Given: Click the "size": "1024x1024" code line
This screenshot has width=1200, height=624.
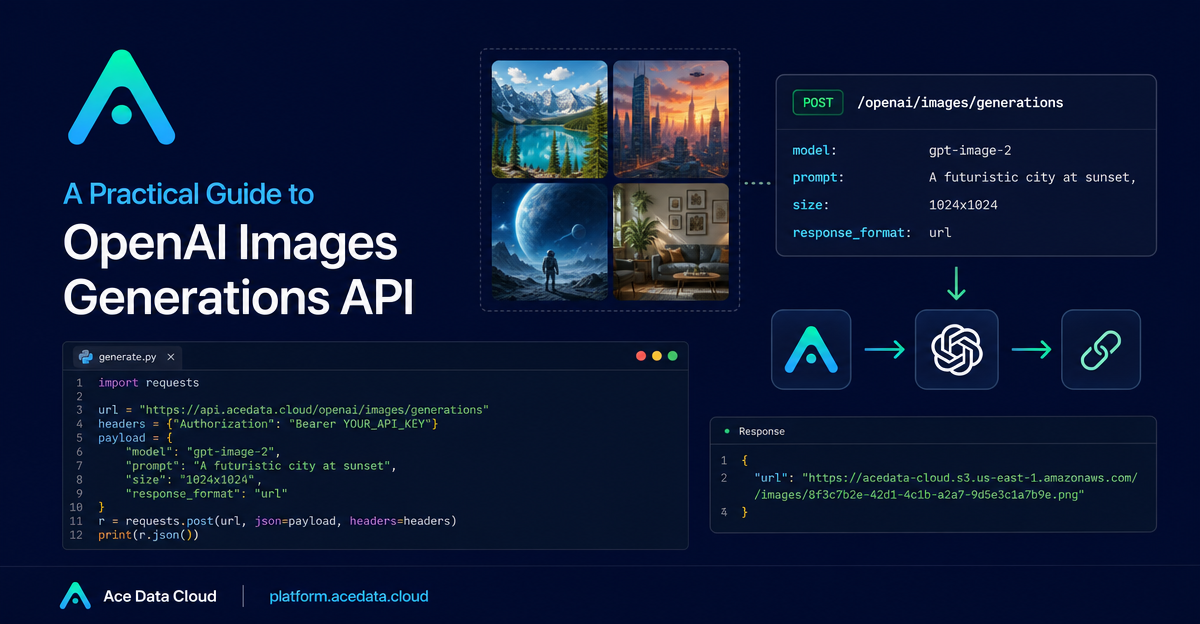Looking at the screenshot, I should [x=192, y=480].
